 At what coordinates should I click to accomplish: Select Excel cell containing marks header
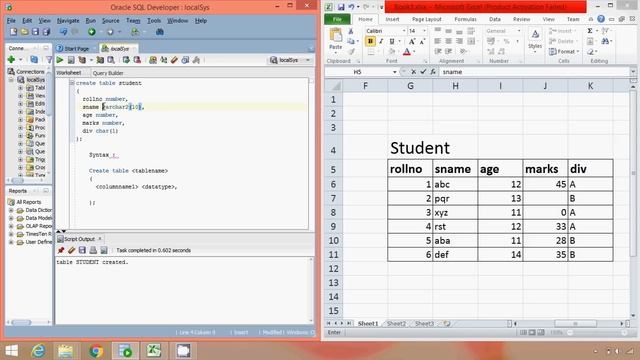tap(545, 169)
